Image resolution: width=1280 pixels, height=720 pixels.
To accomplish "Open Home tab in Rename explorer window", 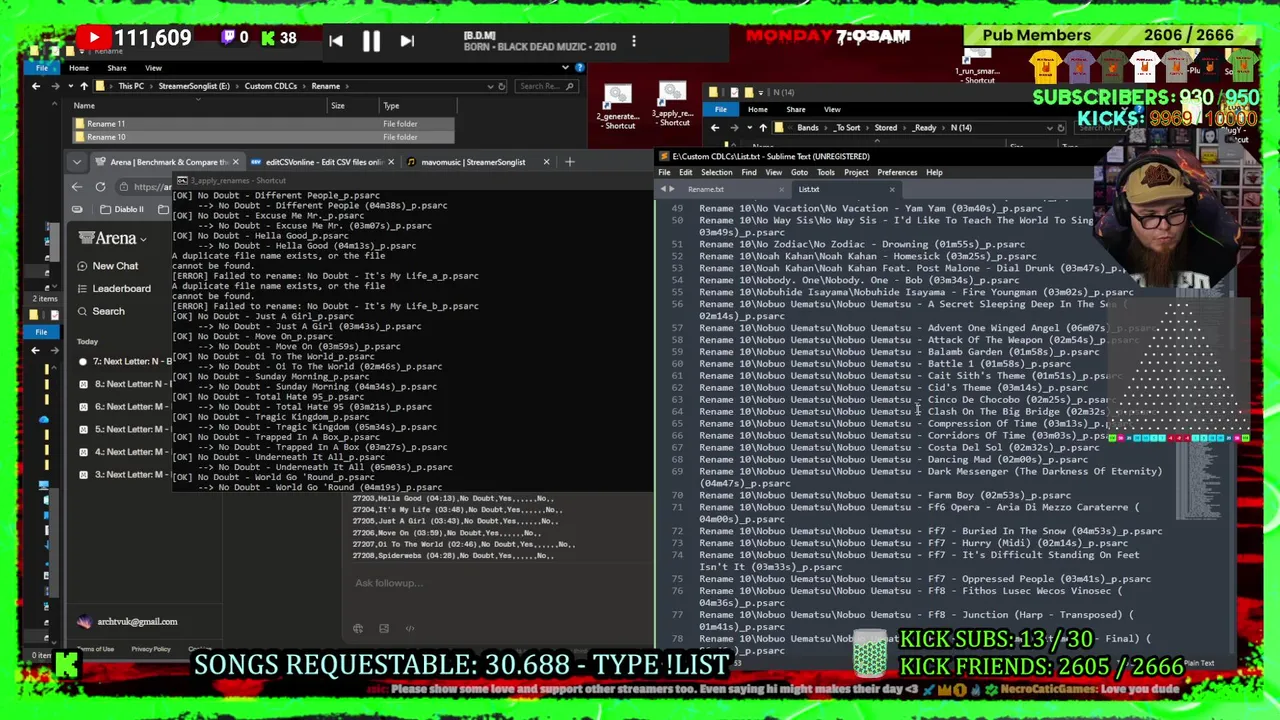I will pos(79,68).
